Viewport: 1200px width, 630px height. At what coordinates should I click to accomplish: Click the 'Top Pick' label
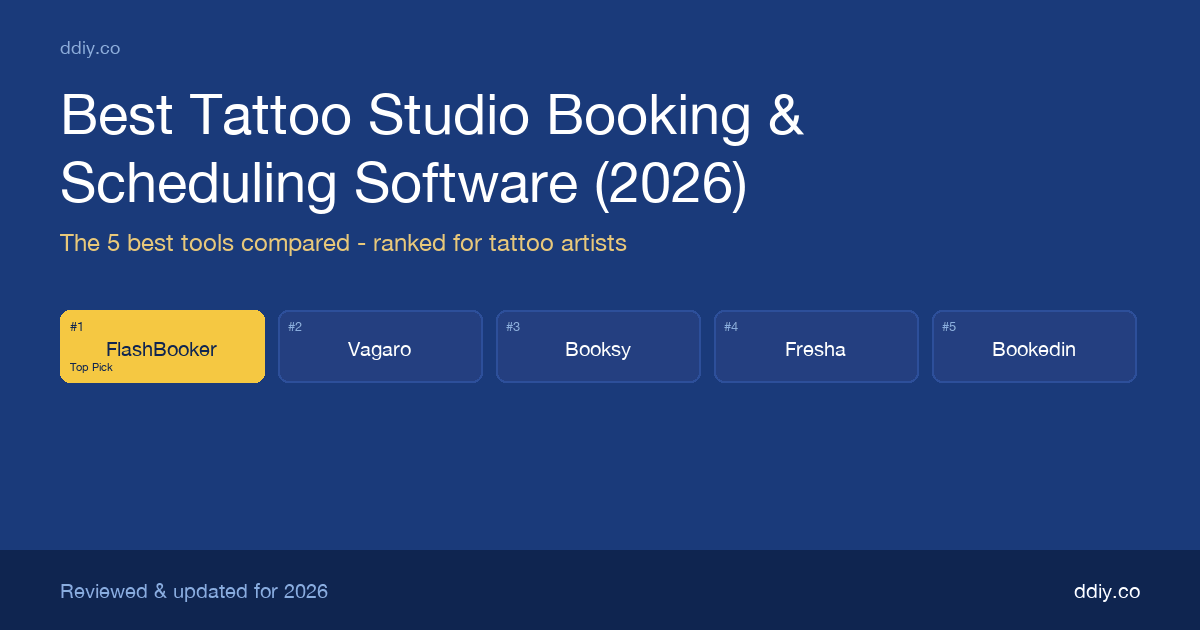[x=91, y=368]
